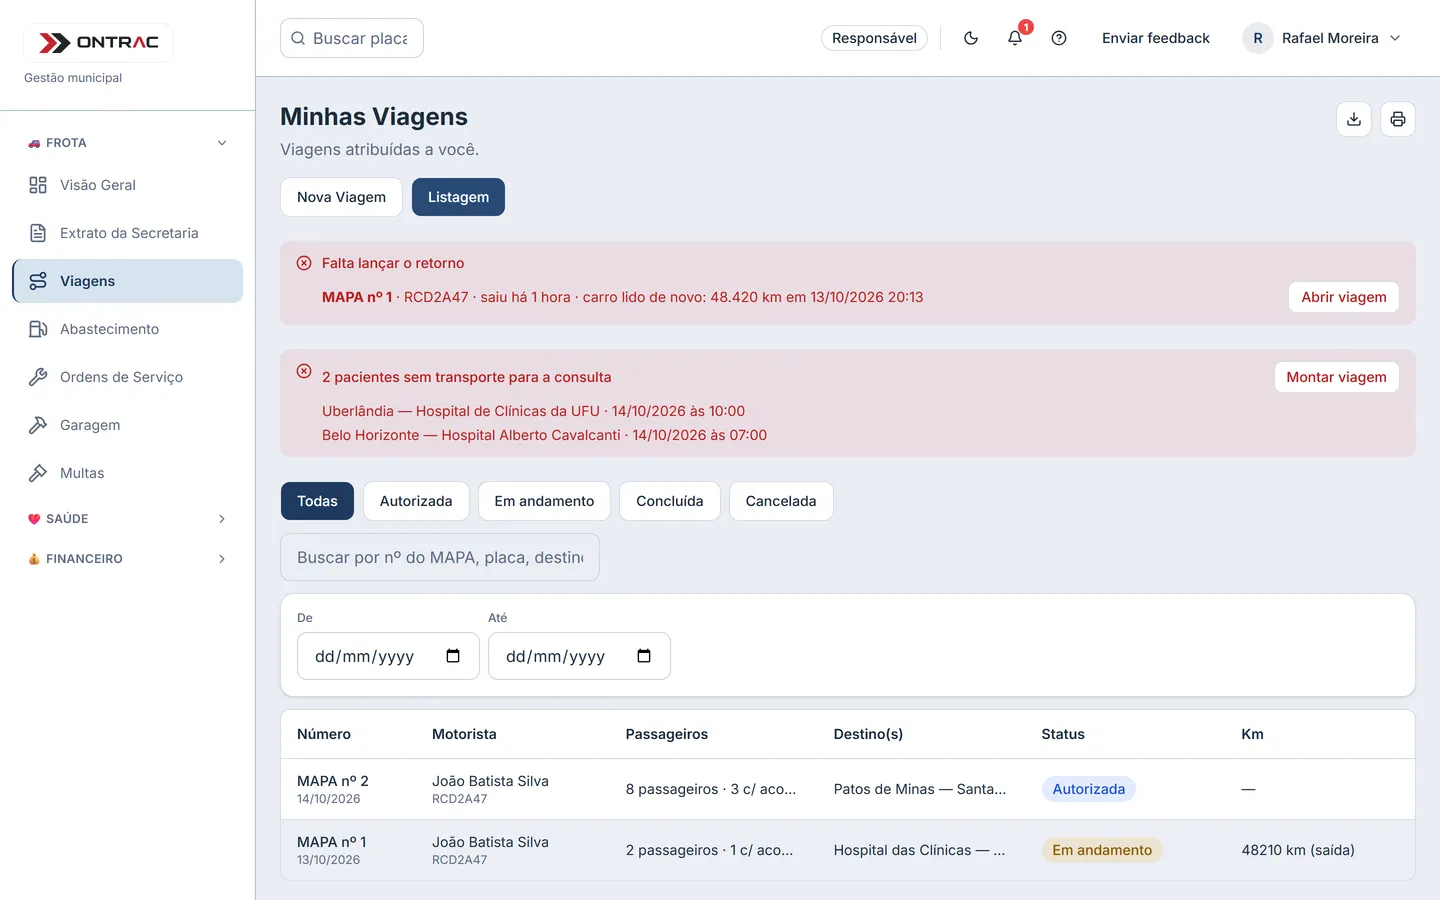
Task: Filter trips by Cancelada
Action: coord(781,501)
